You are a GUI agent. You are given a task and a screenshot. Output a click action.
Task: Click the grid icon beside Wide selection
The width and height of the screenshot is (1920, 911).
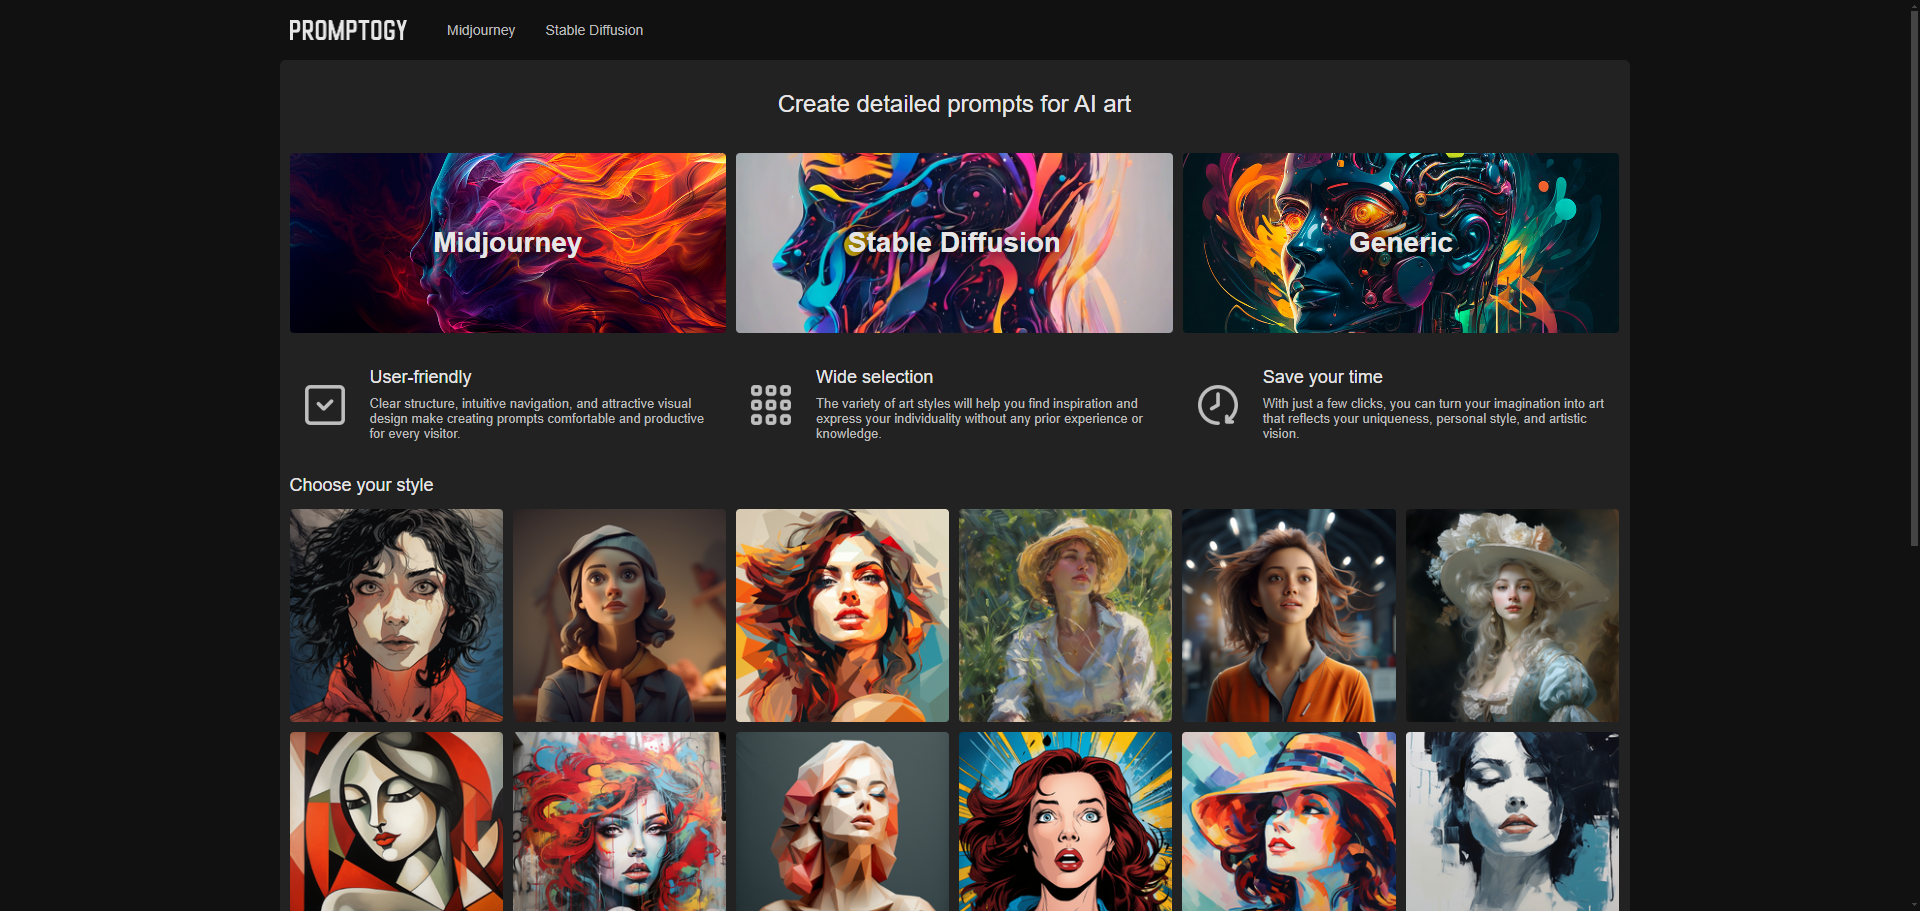pyautogui.click(x=771, y=405)
